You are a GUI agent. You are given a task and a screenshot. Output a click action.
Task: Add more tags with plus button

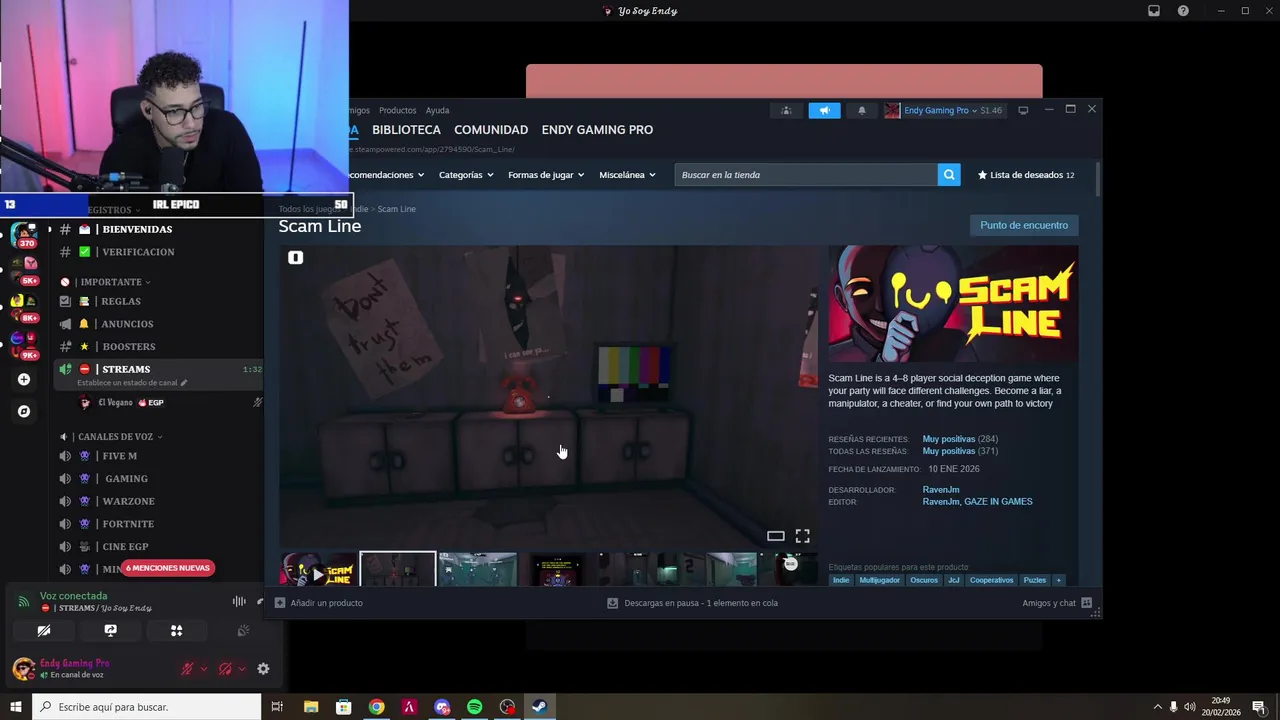tap(1058, 580)
